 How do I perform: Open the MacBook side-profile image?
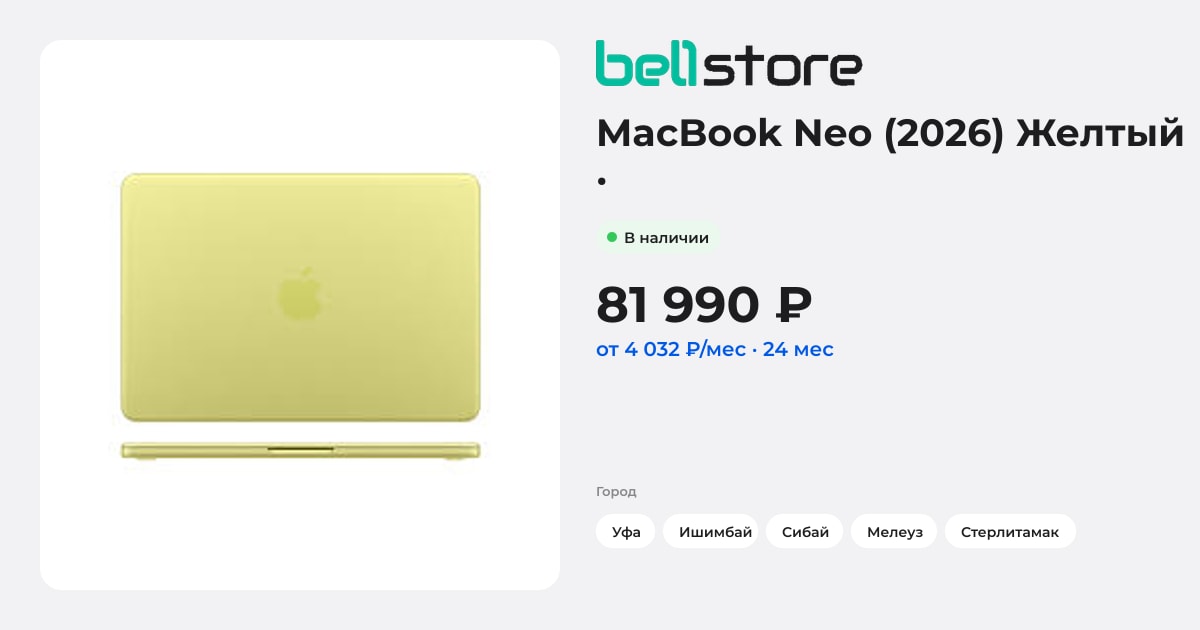click(x=300, y=451)
